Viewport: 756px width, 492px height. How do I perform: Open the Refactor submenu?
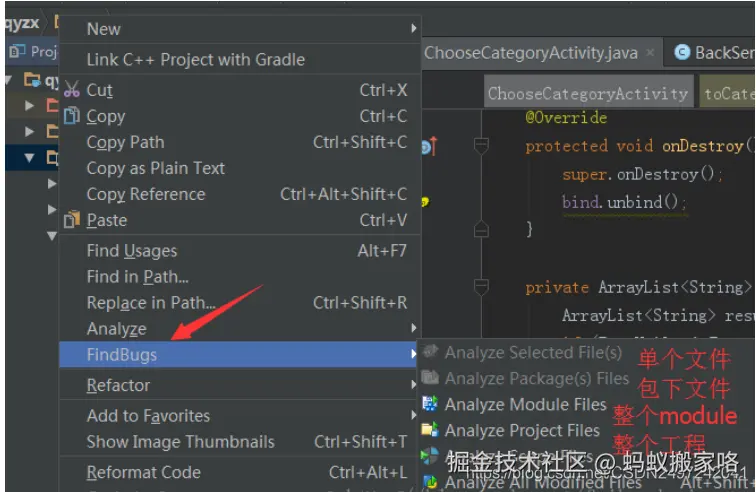pos(118,385)
